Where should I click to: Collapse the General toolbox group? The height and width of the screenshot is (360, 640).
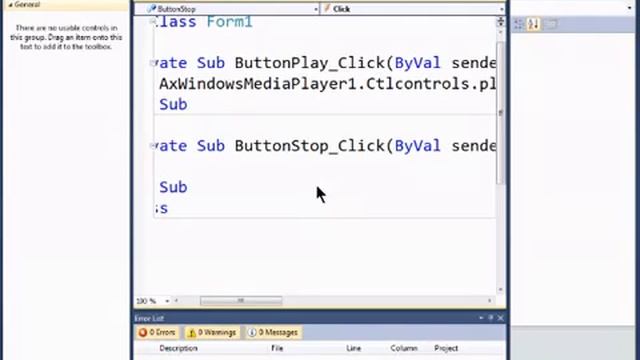pos(10,5)
